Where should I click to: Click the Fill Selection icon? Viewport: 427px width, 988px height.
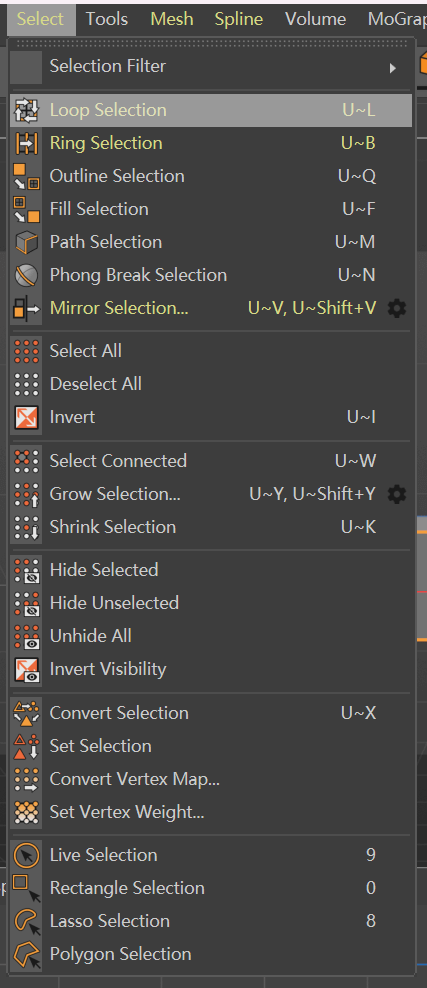click(26, 209)
